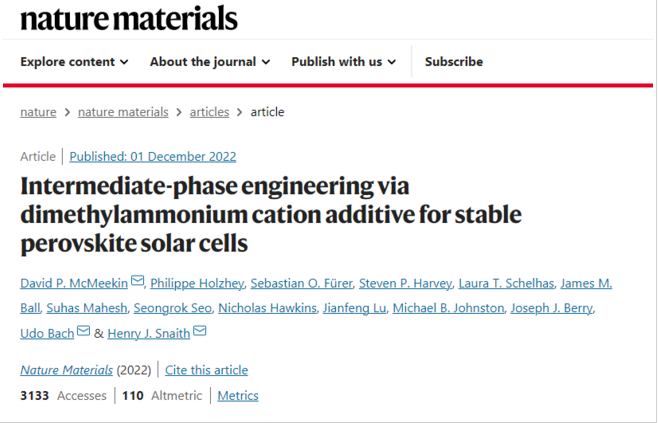Screen dimensions: 658x423
Task: Go to nature breadcrumb link
Action: tap(38, 112)
